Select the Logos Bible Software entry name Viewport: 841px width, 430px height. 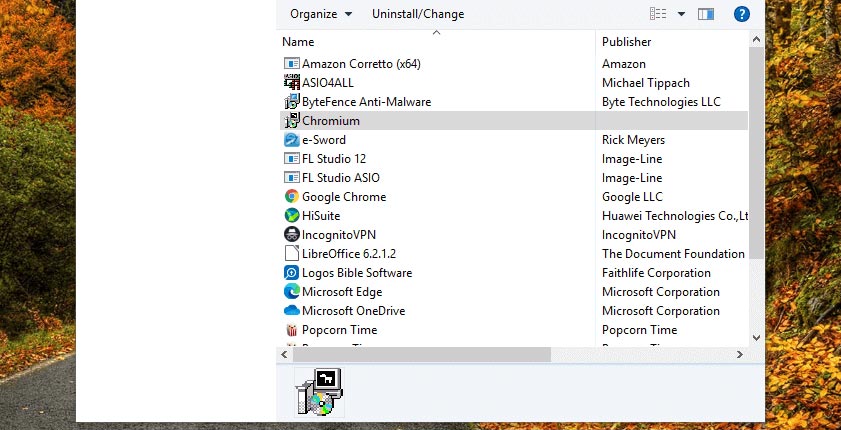[357, 273]
